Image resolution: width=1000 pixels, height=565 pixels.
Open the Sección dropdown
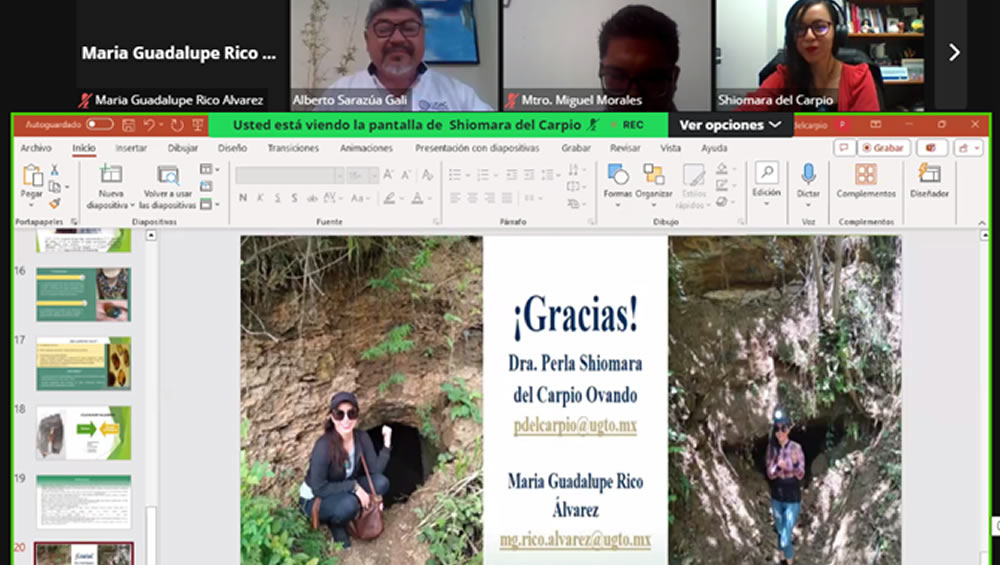[x=209, y=205]
